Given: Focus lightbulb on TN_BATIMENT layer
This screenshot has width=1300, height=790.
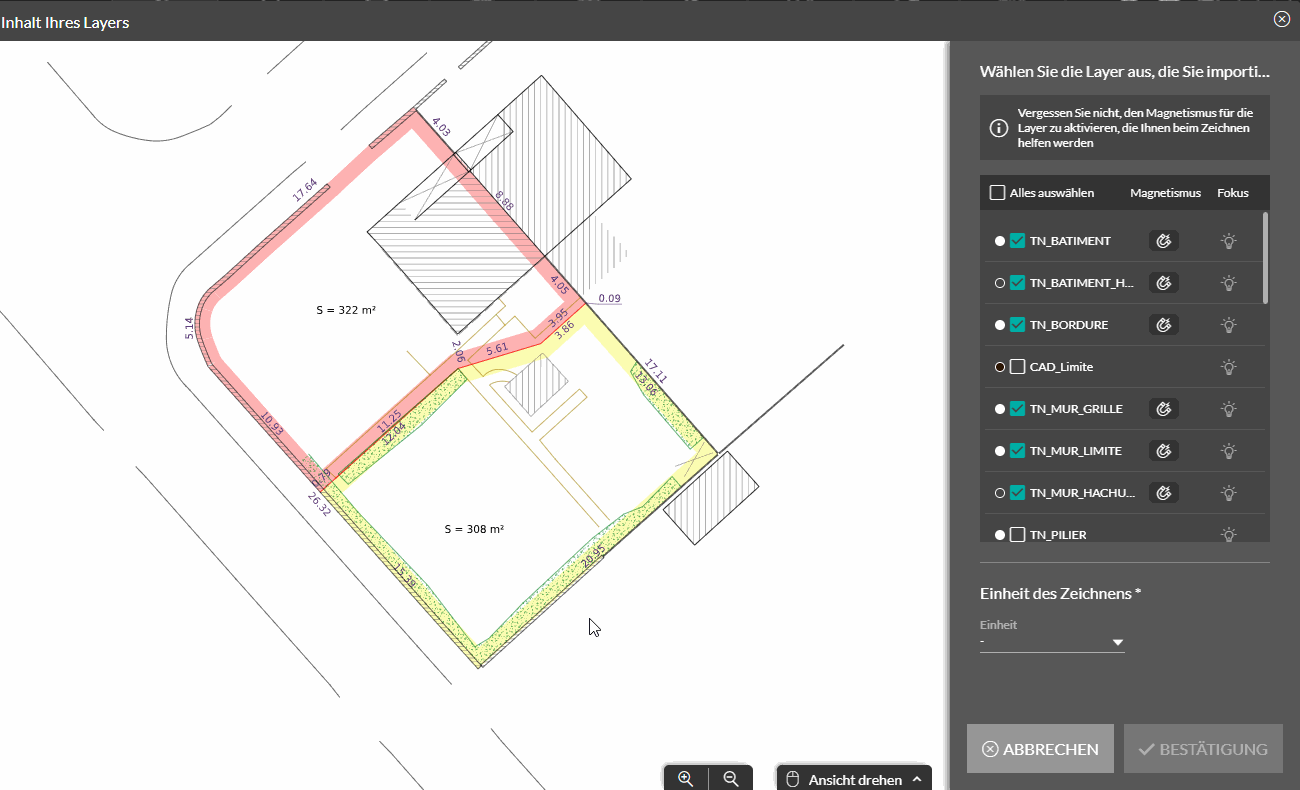Looking at the screenshot, I should tap(1229, 241).
